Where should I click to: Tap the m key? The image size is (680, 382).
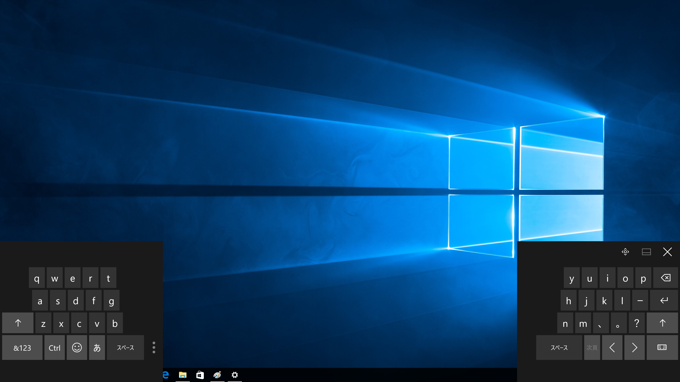click(x=583, y=323)
